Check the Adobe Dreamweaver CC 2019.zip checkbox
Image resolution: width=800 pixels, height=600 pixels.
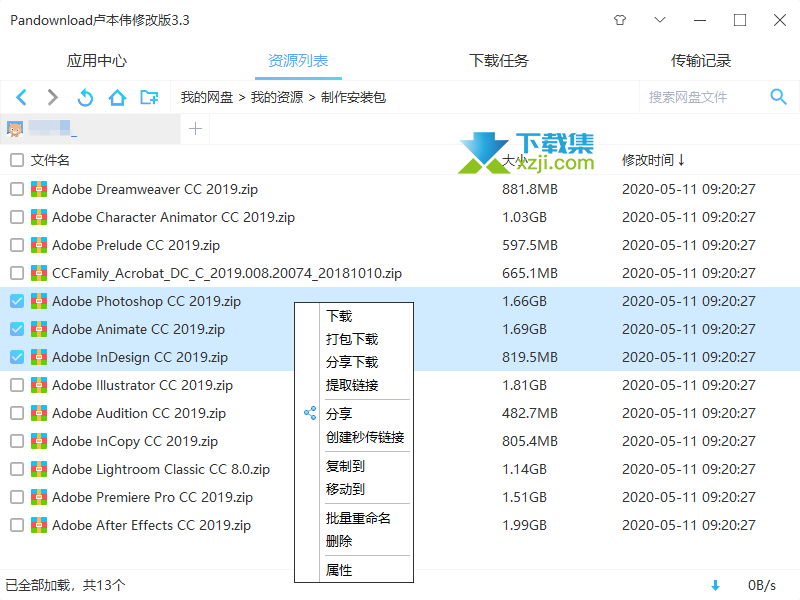(x=17, y=189)
